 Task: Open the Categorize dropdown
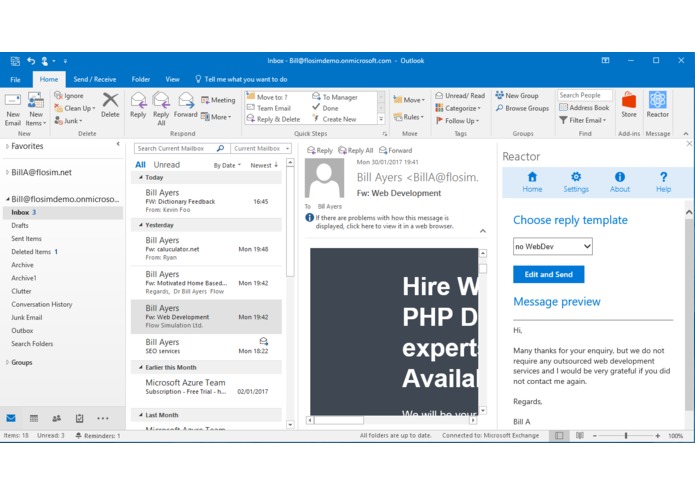[x=458, y=108]
